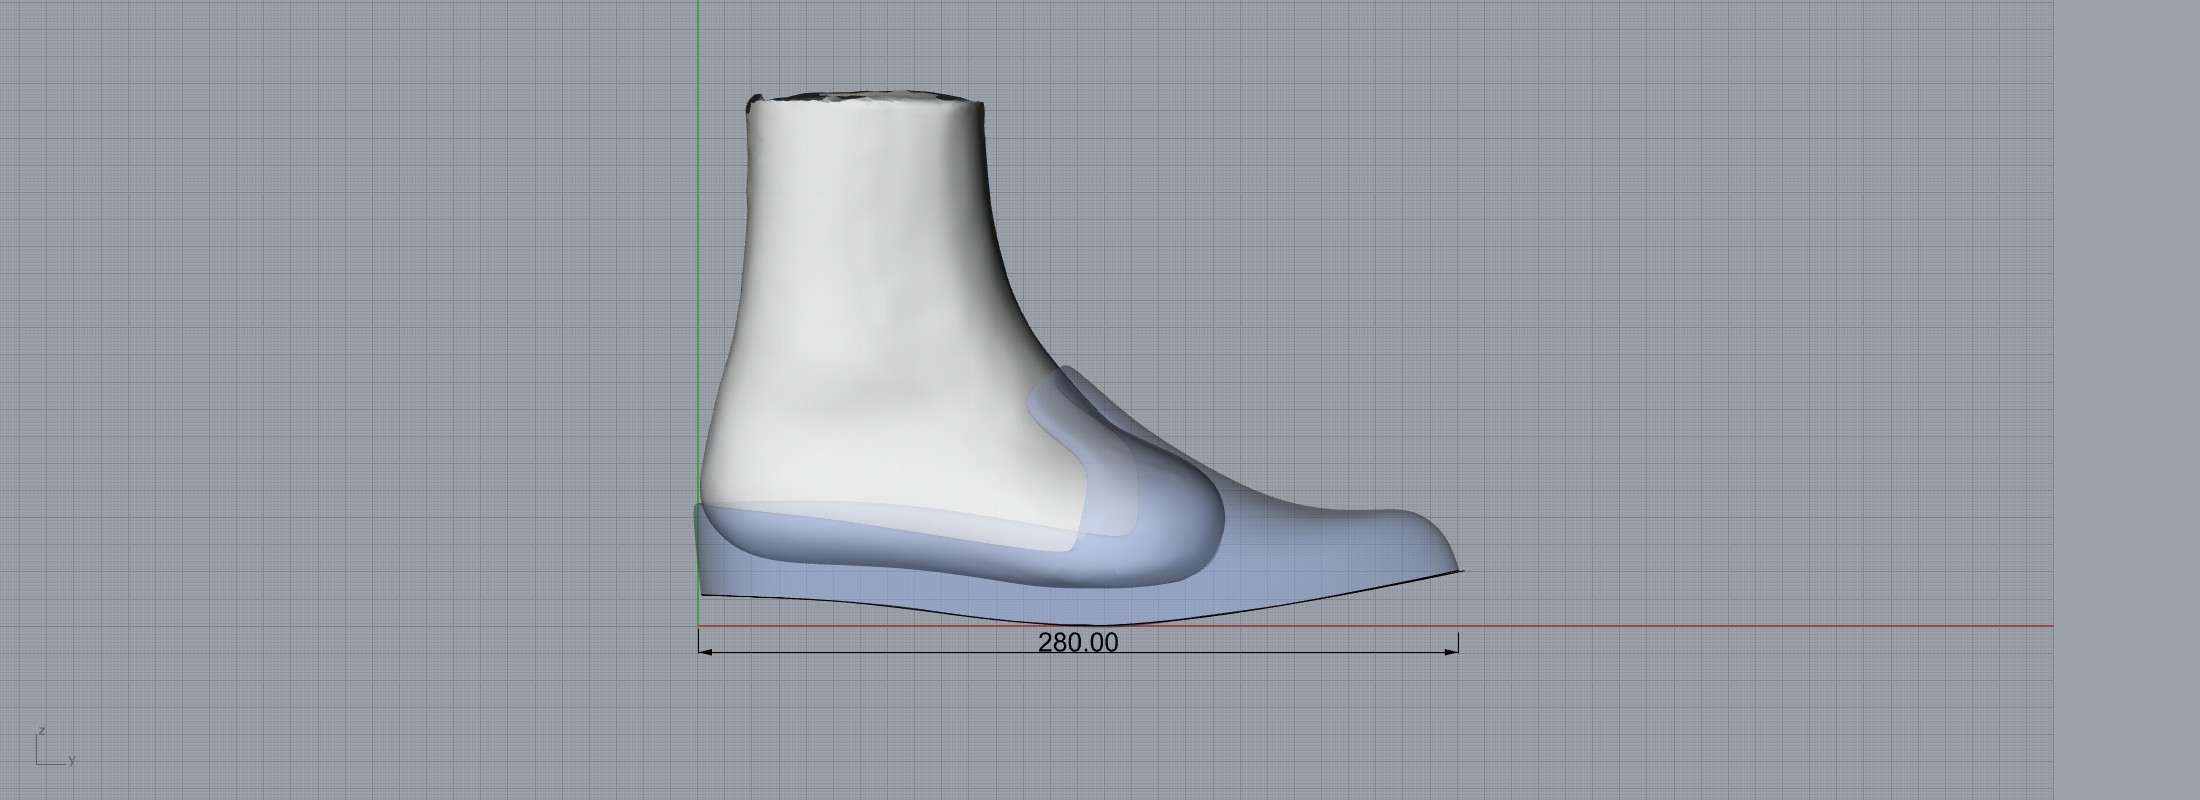Click the y label on axis icon
The height and width of the screenshot is (800, 2200).
pos(72,761)
